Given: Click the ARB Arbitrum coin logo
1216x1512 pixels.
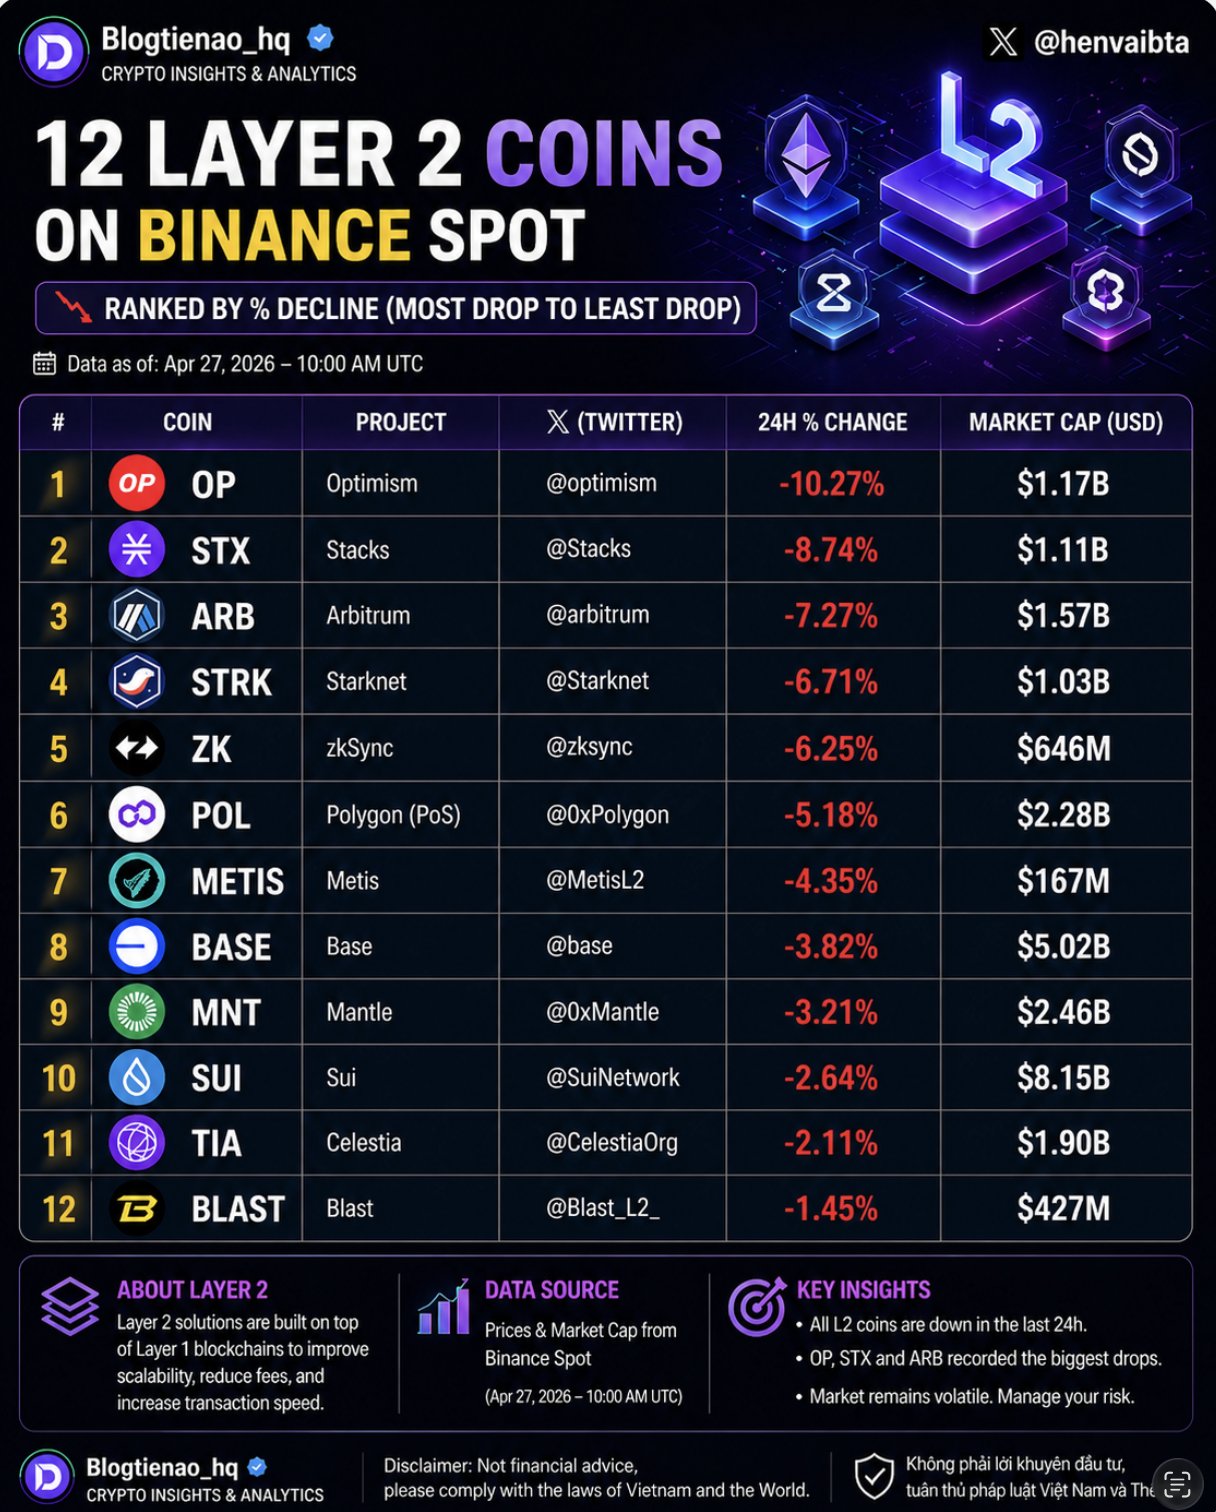Looking at the screenshot, I should (137, 616).
